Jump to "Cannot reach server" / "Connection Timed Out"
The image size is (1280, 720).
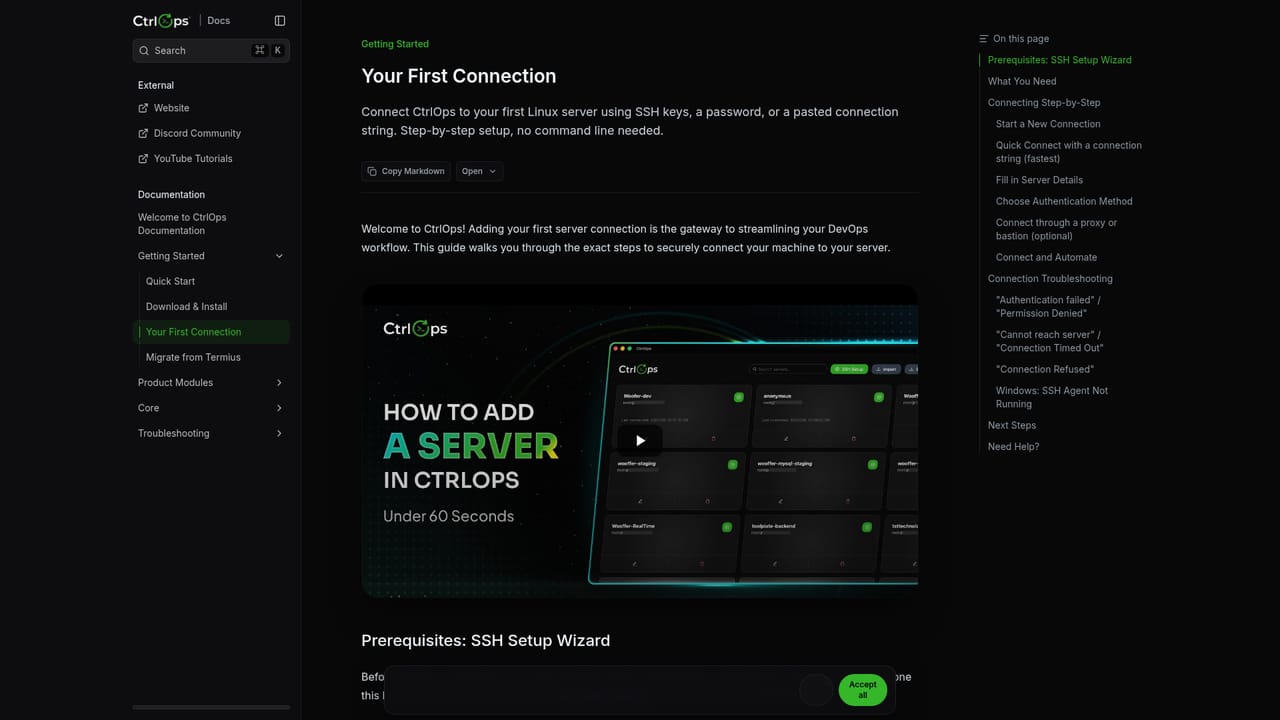tap(1049, 342)
